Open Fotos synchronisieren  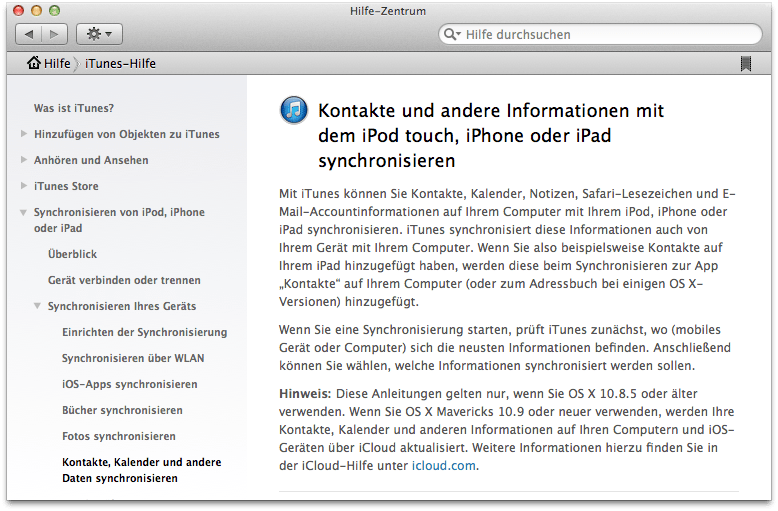click(x=119, y=437)
